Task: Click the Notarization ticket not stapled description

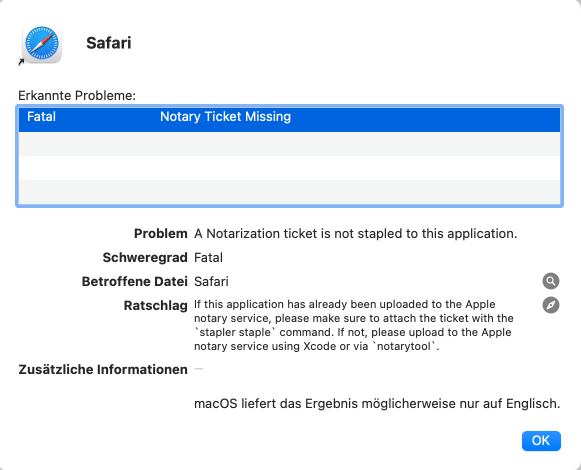Action: [355, 234]
